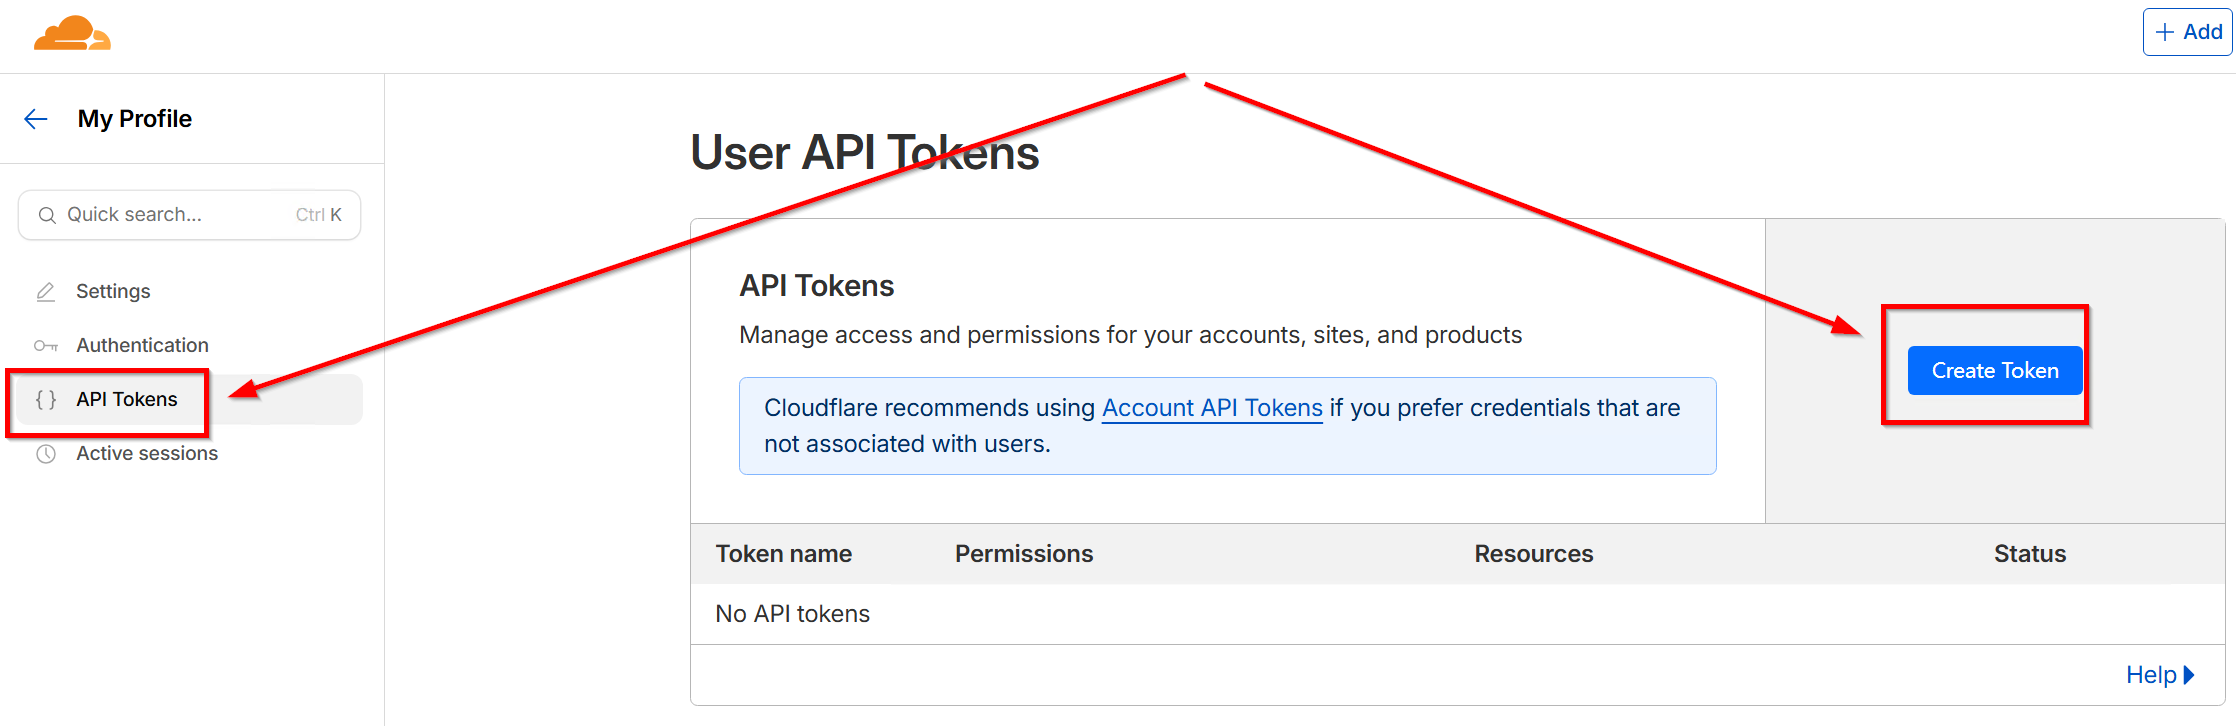
Task: Expand the Help section
Action: tap(2160, 675)
